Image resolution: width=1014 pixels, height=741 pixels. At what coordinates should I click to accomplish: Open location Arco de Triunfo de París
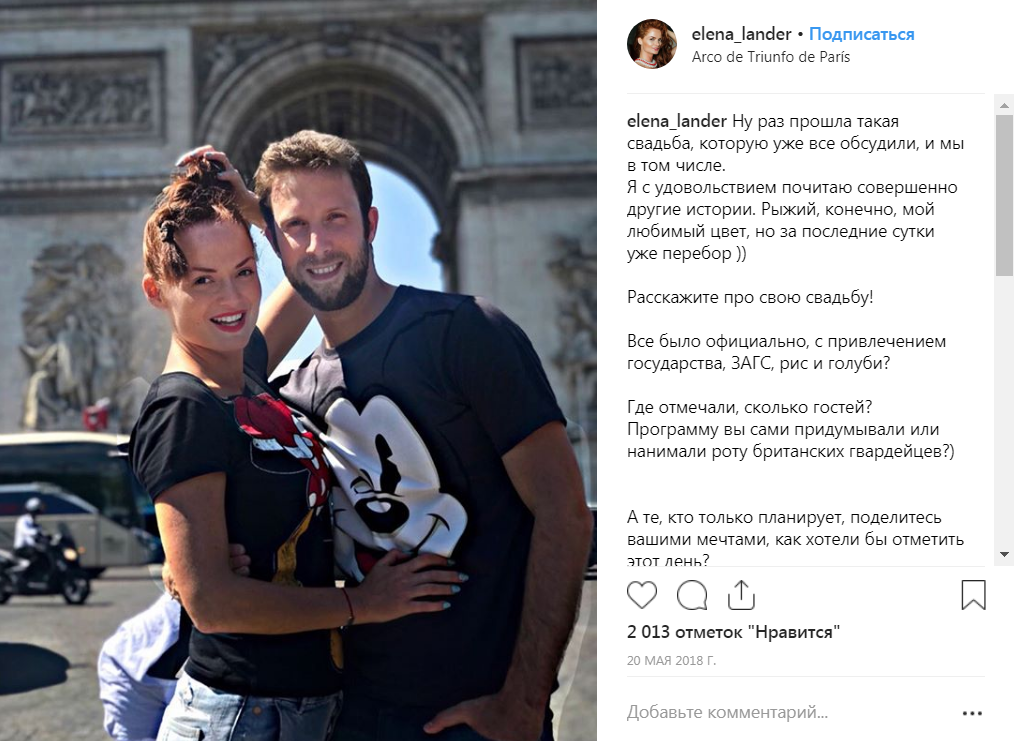pos(771,57)
